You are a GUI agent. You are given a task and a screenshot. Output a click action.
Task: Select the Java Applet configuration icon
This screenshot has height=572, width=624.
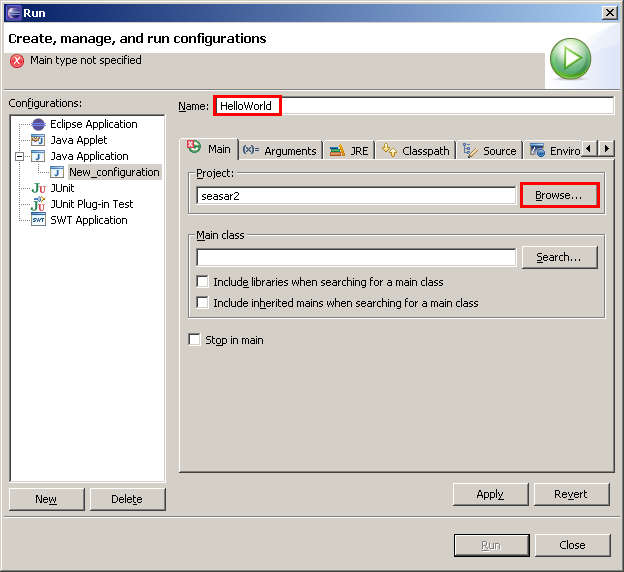38,140
